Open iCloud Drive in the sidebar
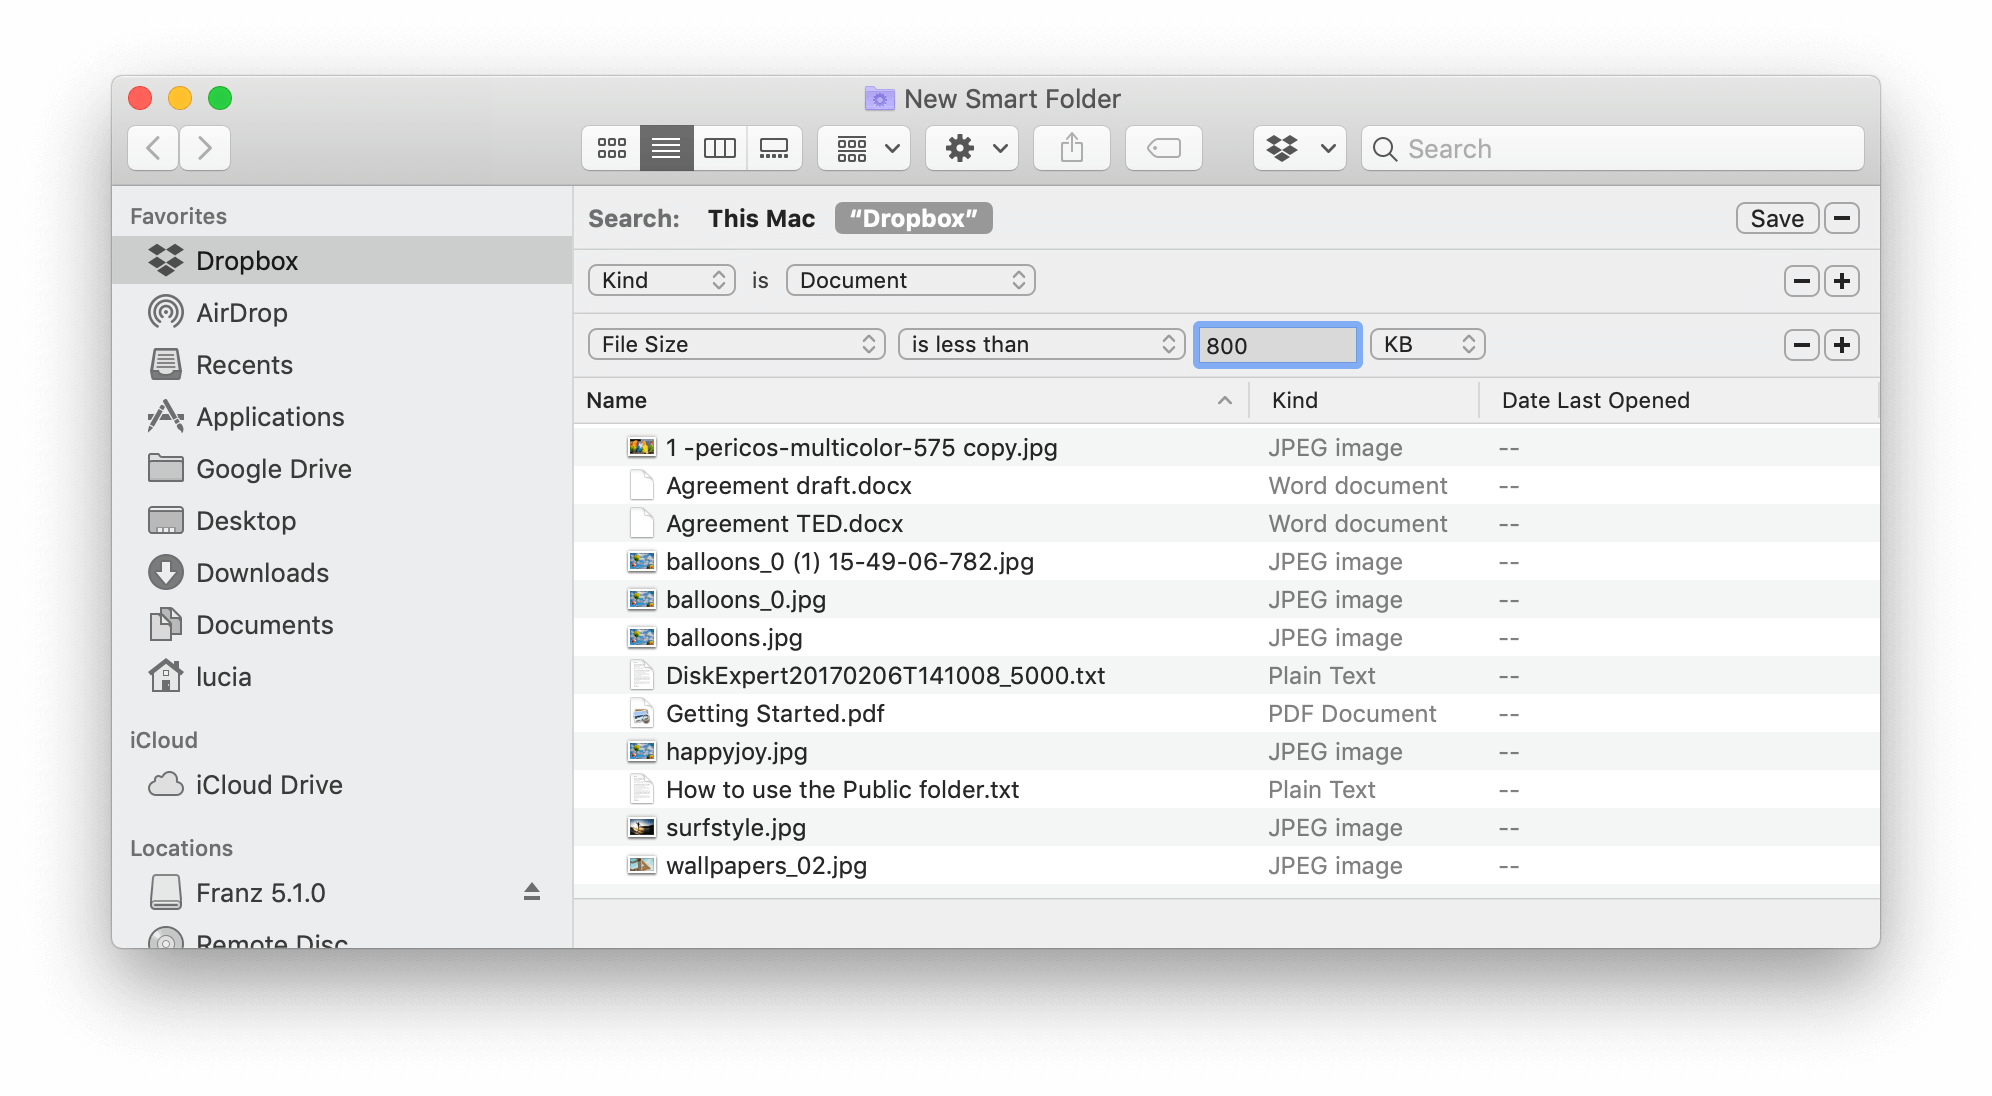The width and height of the screenshot is (1992, 1096). (x=342, y=785)
